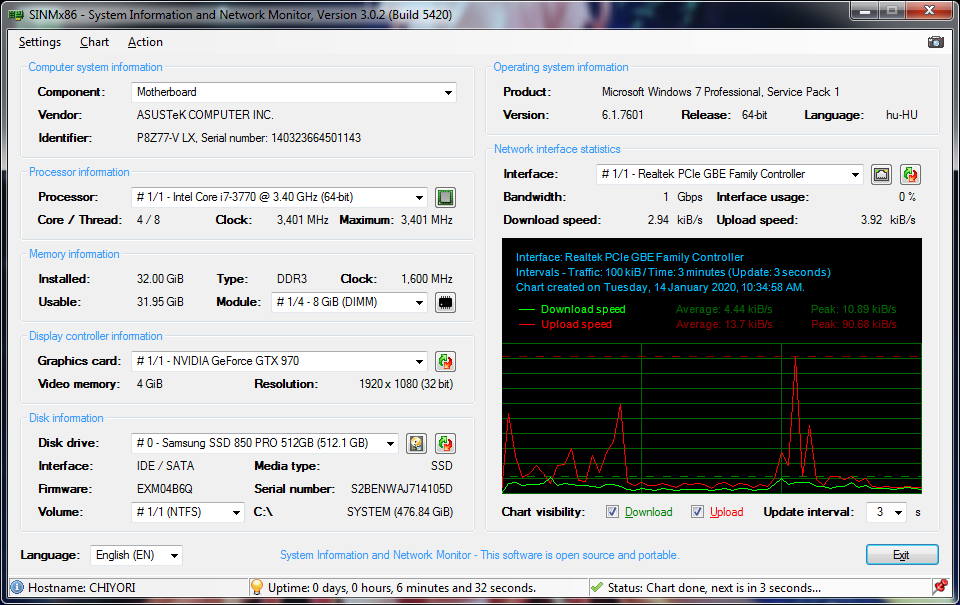Click the Uptime status bar text

pos(402,588)
